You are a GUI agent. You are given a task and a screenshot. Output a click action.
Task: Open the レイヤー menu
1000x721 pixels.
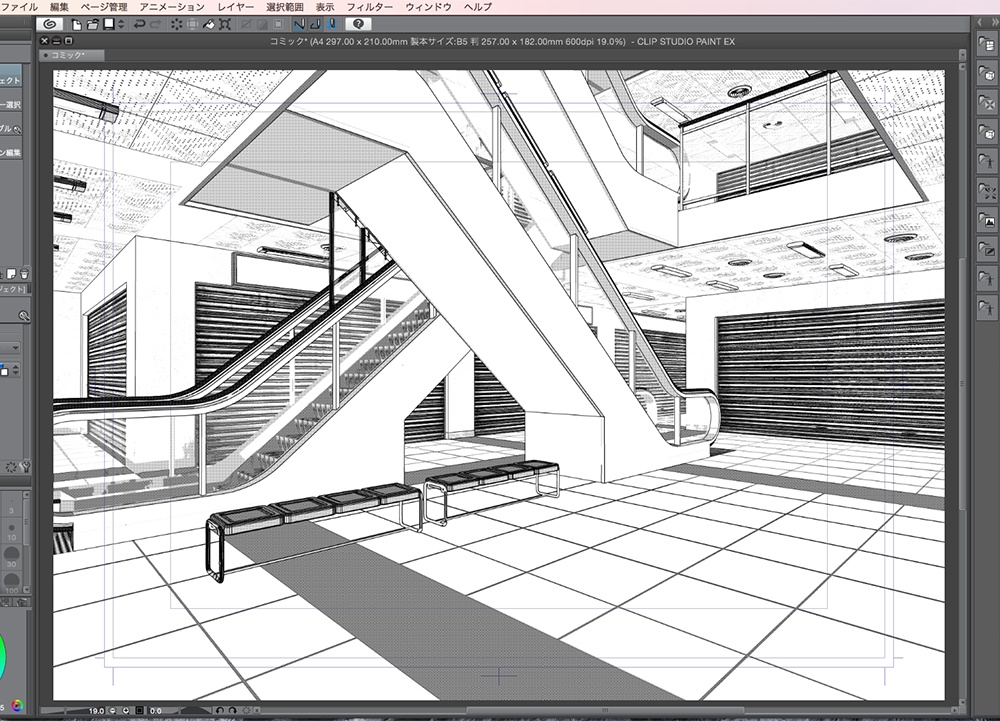coord(236,7)
